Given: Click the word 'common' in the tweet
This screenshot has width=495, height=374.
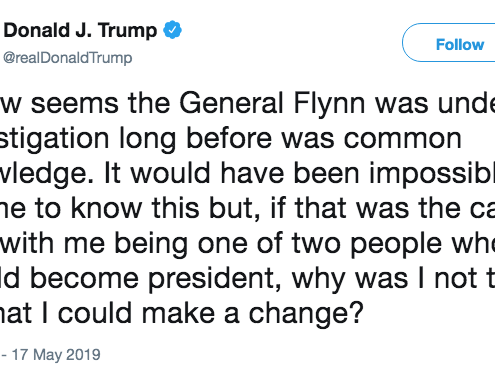Looking at the screenshot, I should tap(403, 139).
